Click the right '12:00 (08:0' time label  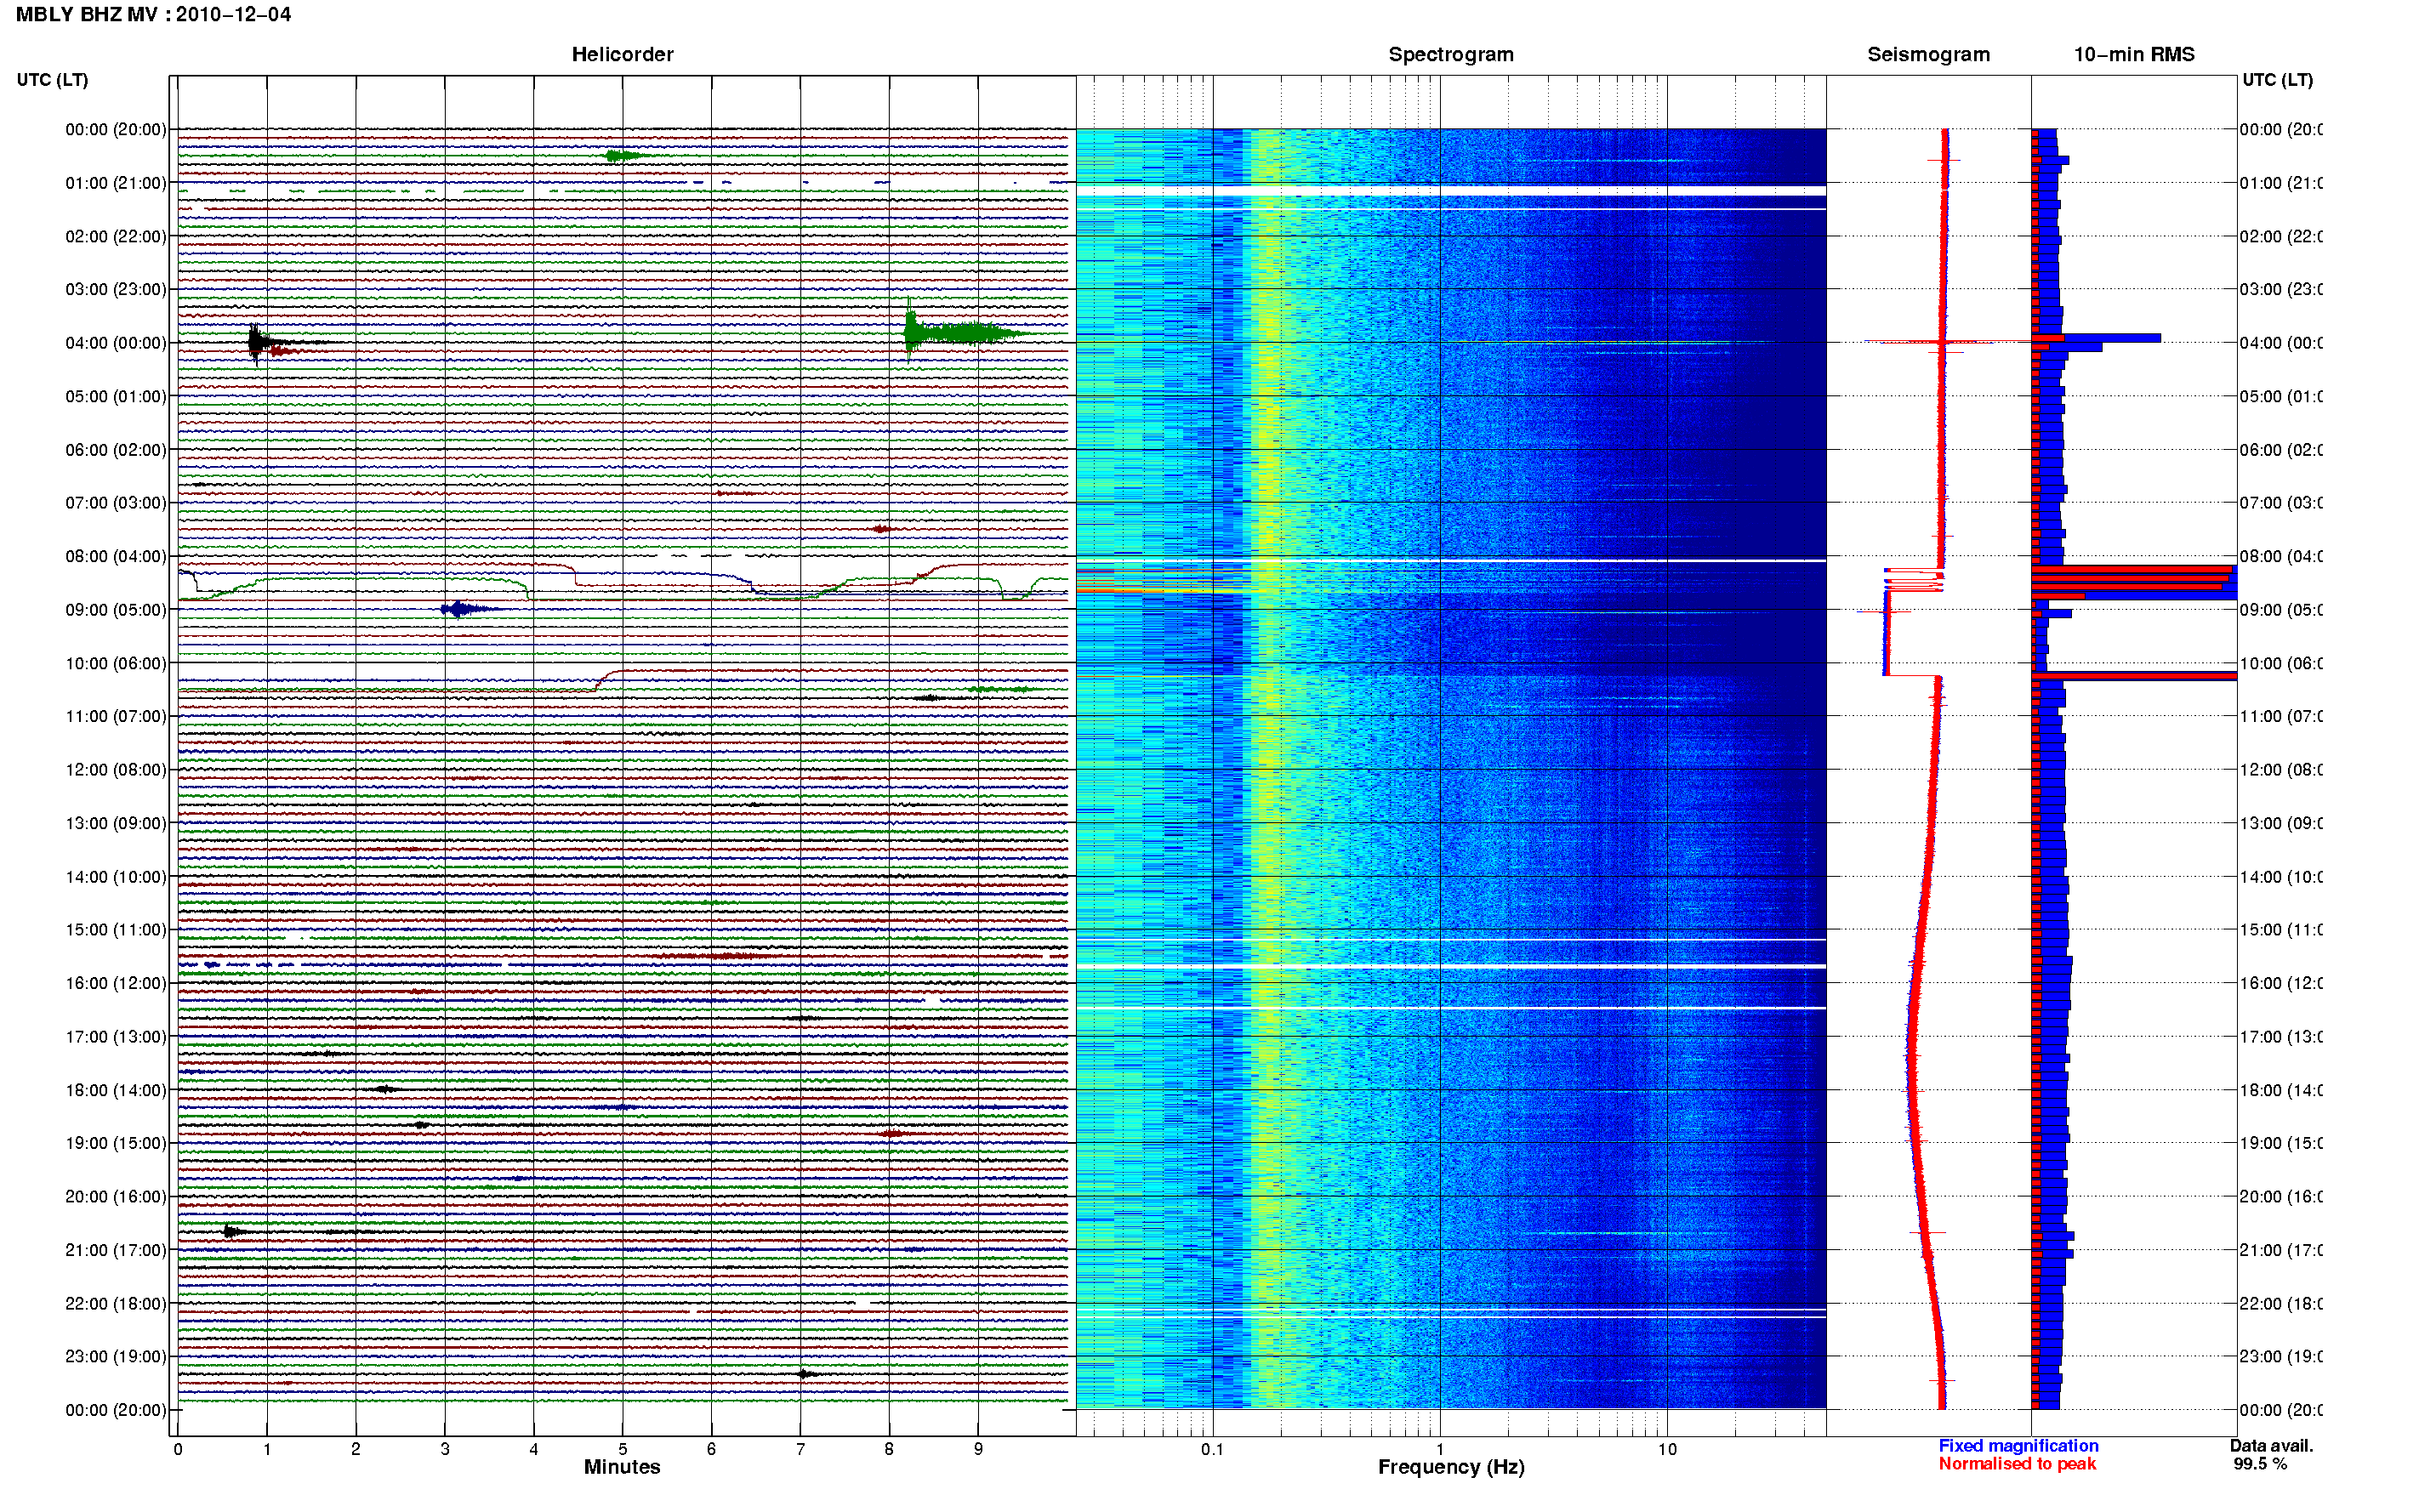2281,770
